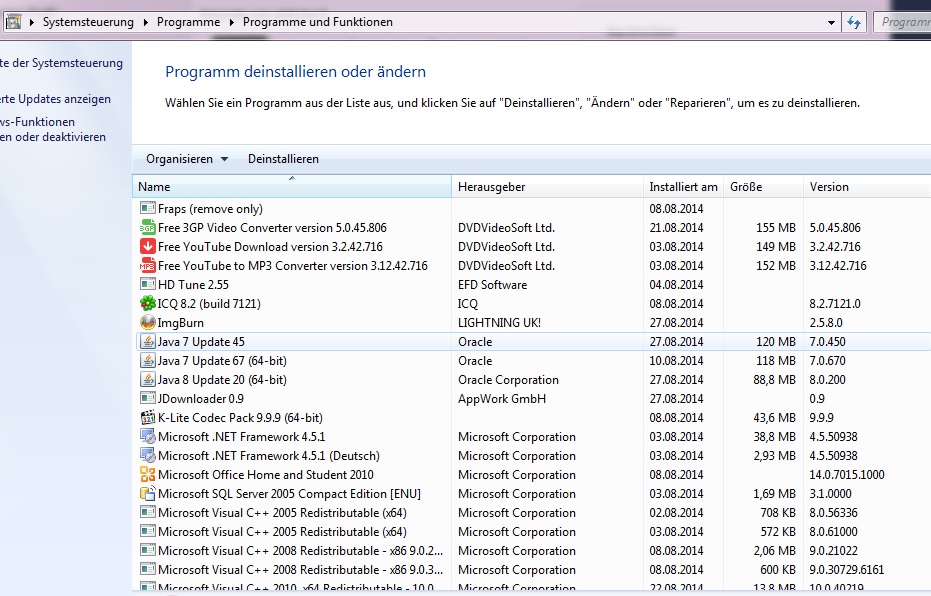Click the K-Lite Codec Pack icon
The width and height of the screenshot is (931, 596).
pos(147,417)
